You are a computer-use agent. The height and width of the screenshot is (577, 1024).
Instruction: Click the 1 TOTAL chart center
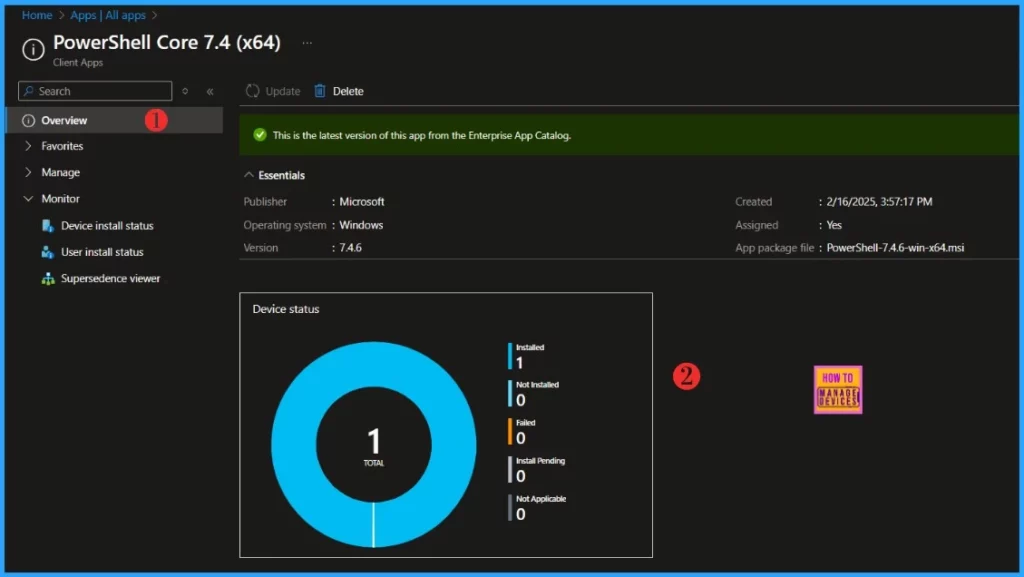tap(374, 447)
